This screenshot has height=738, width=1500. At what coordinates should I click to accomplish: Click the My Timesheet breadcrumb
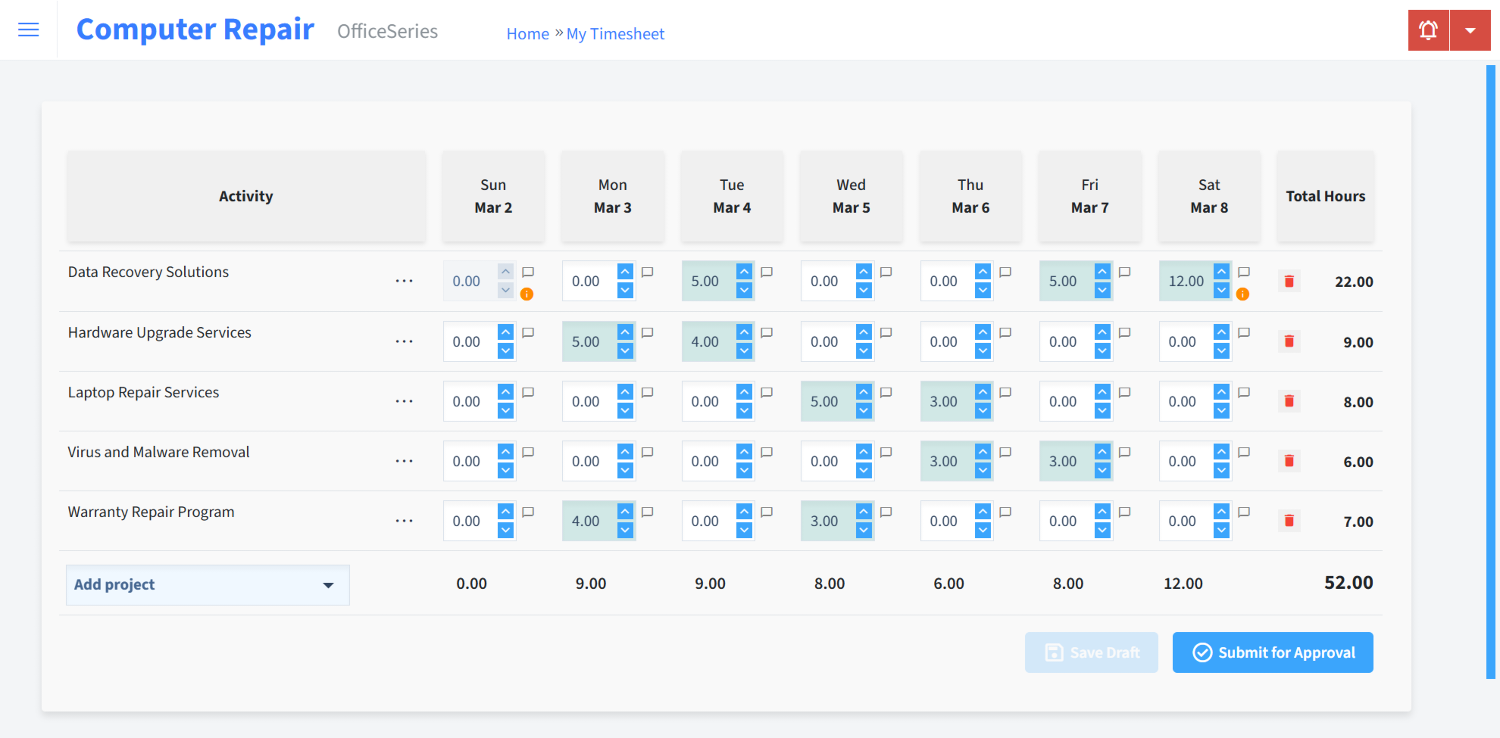(615, 34)
